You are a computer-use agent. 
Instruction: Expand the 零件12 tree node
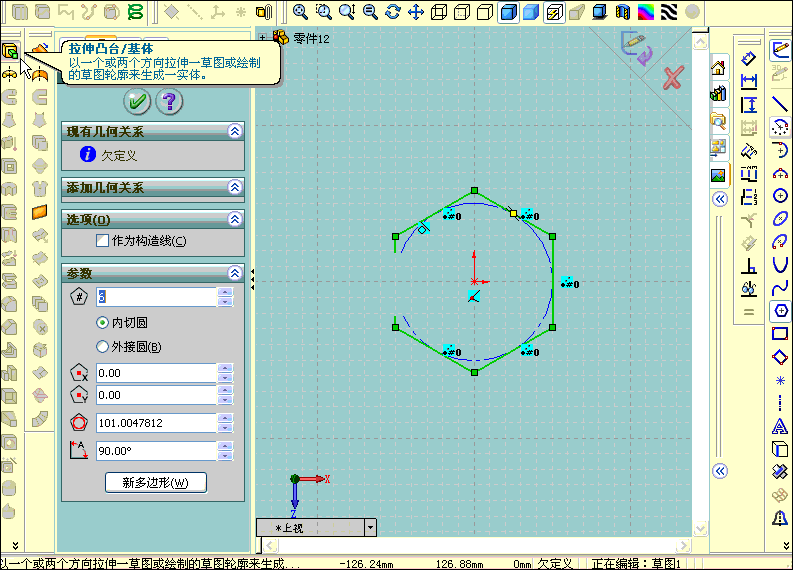[262, 37]
